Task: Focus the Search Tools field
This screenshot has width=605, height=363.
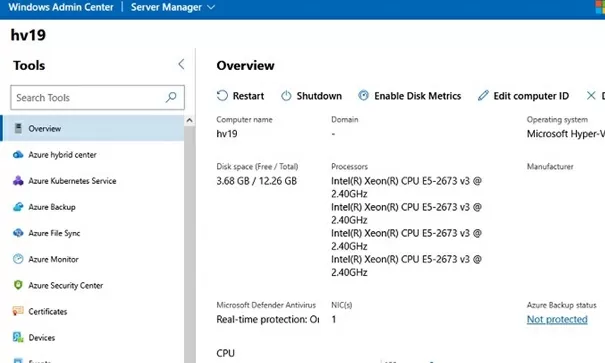Action: [97, 98]
